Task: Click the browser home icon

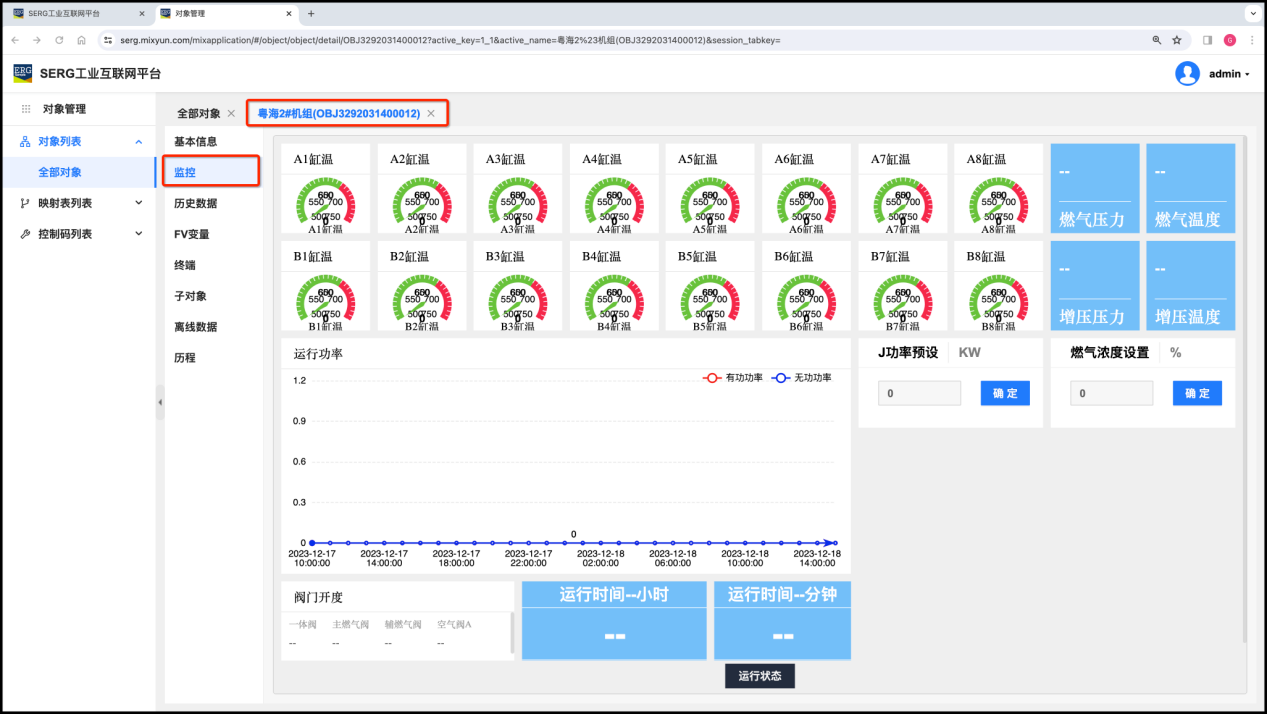Action: pyautogui.click(x=81, y=40)
